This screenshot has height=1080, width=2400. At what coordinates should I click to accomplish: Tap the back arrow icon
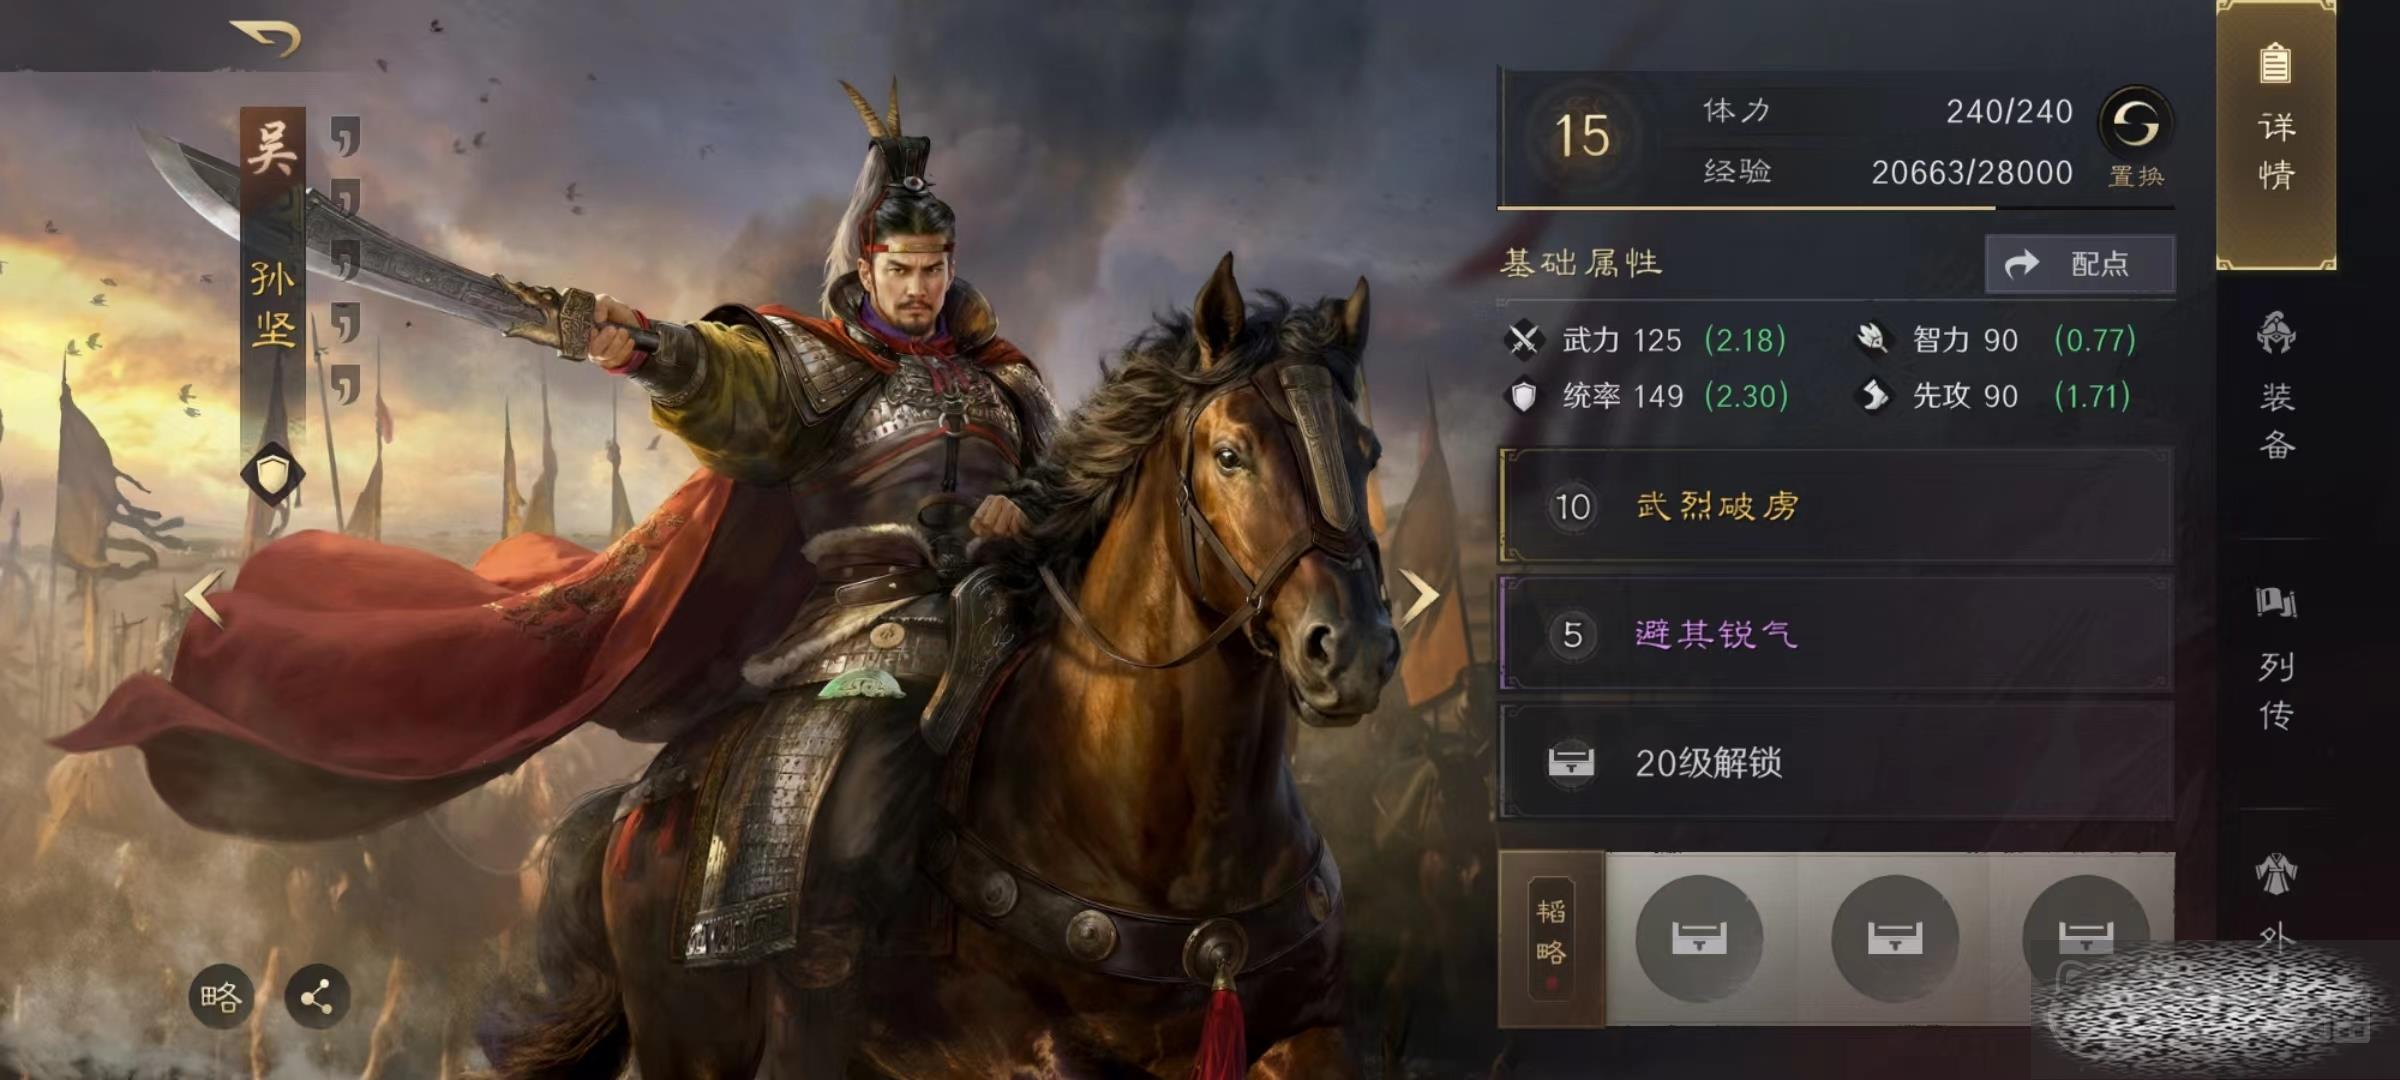pos(266,38)
